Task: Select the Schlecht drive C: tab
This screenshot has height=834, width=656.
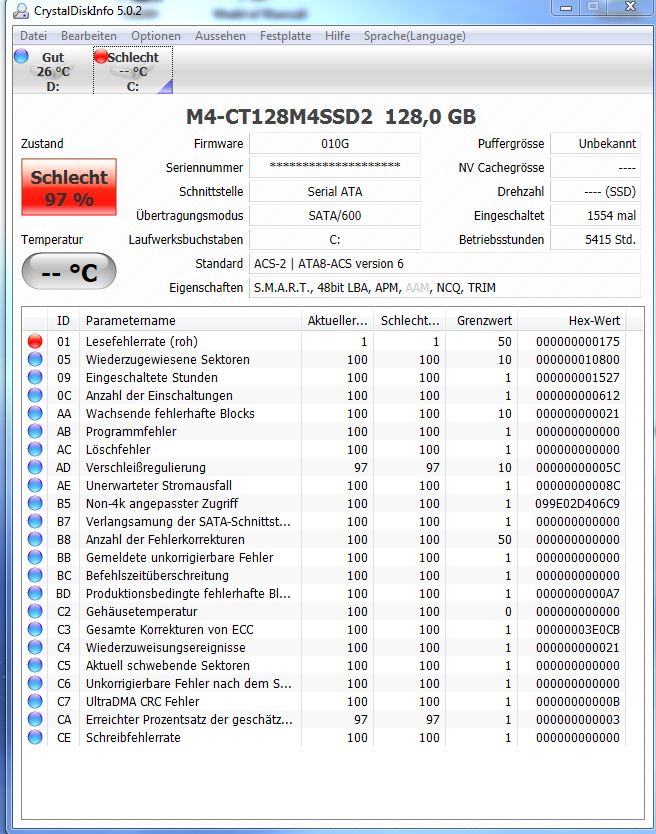Action: 133,71
